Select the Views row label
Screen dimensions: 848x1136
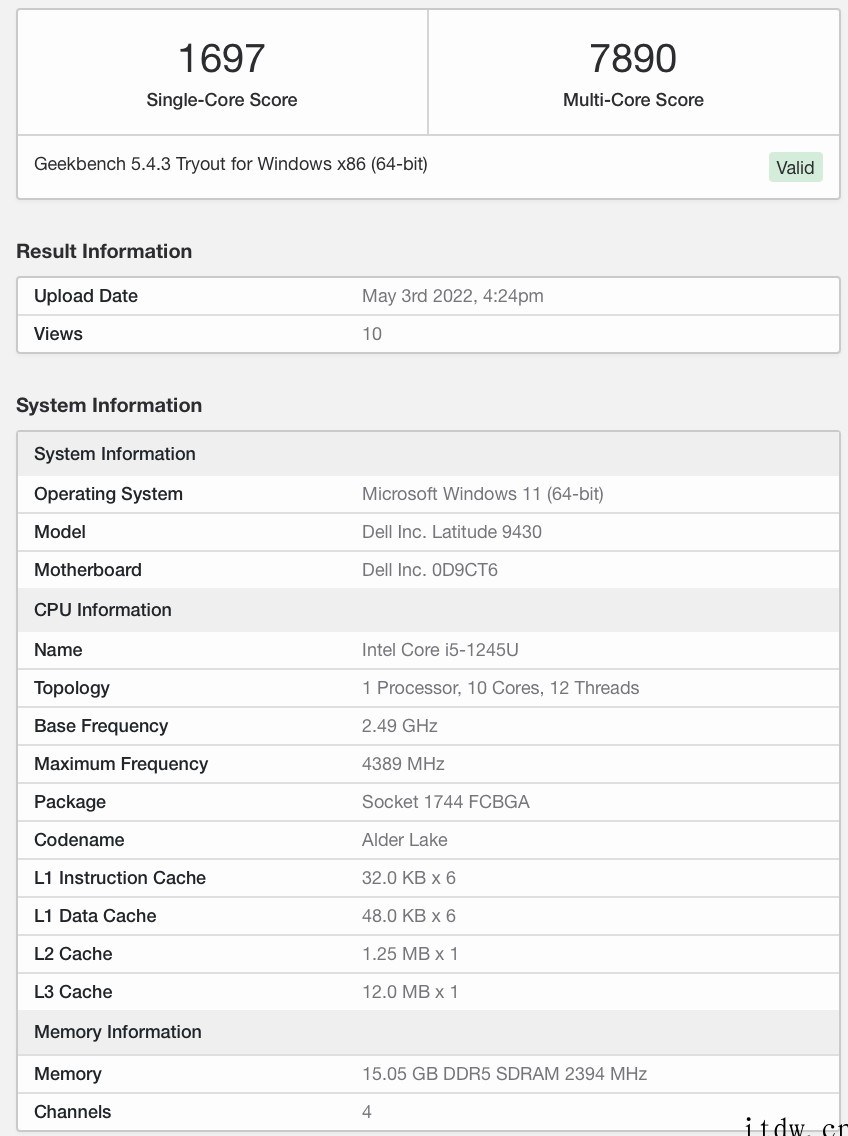pyautogui.click(x=58, y=334)
